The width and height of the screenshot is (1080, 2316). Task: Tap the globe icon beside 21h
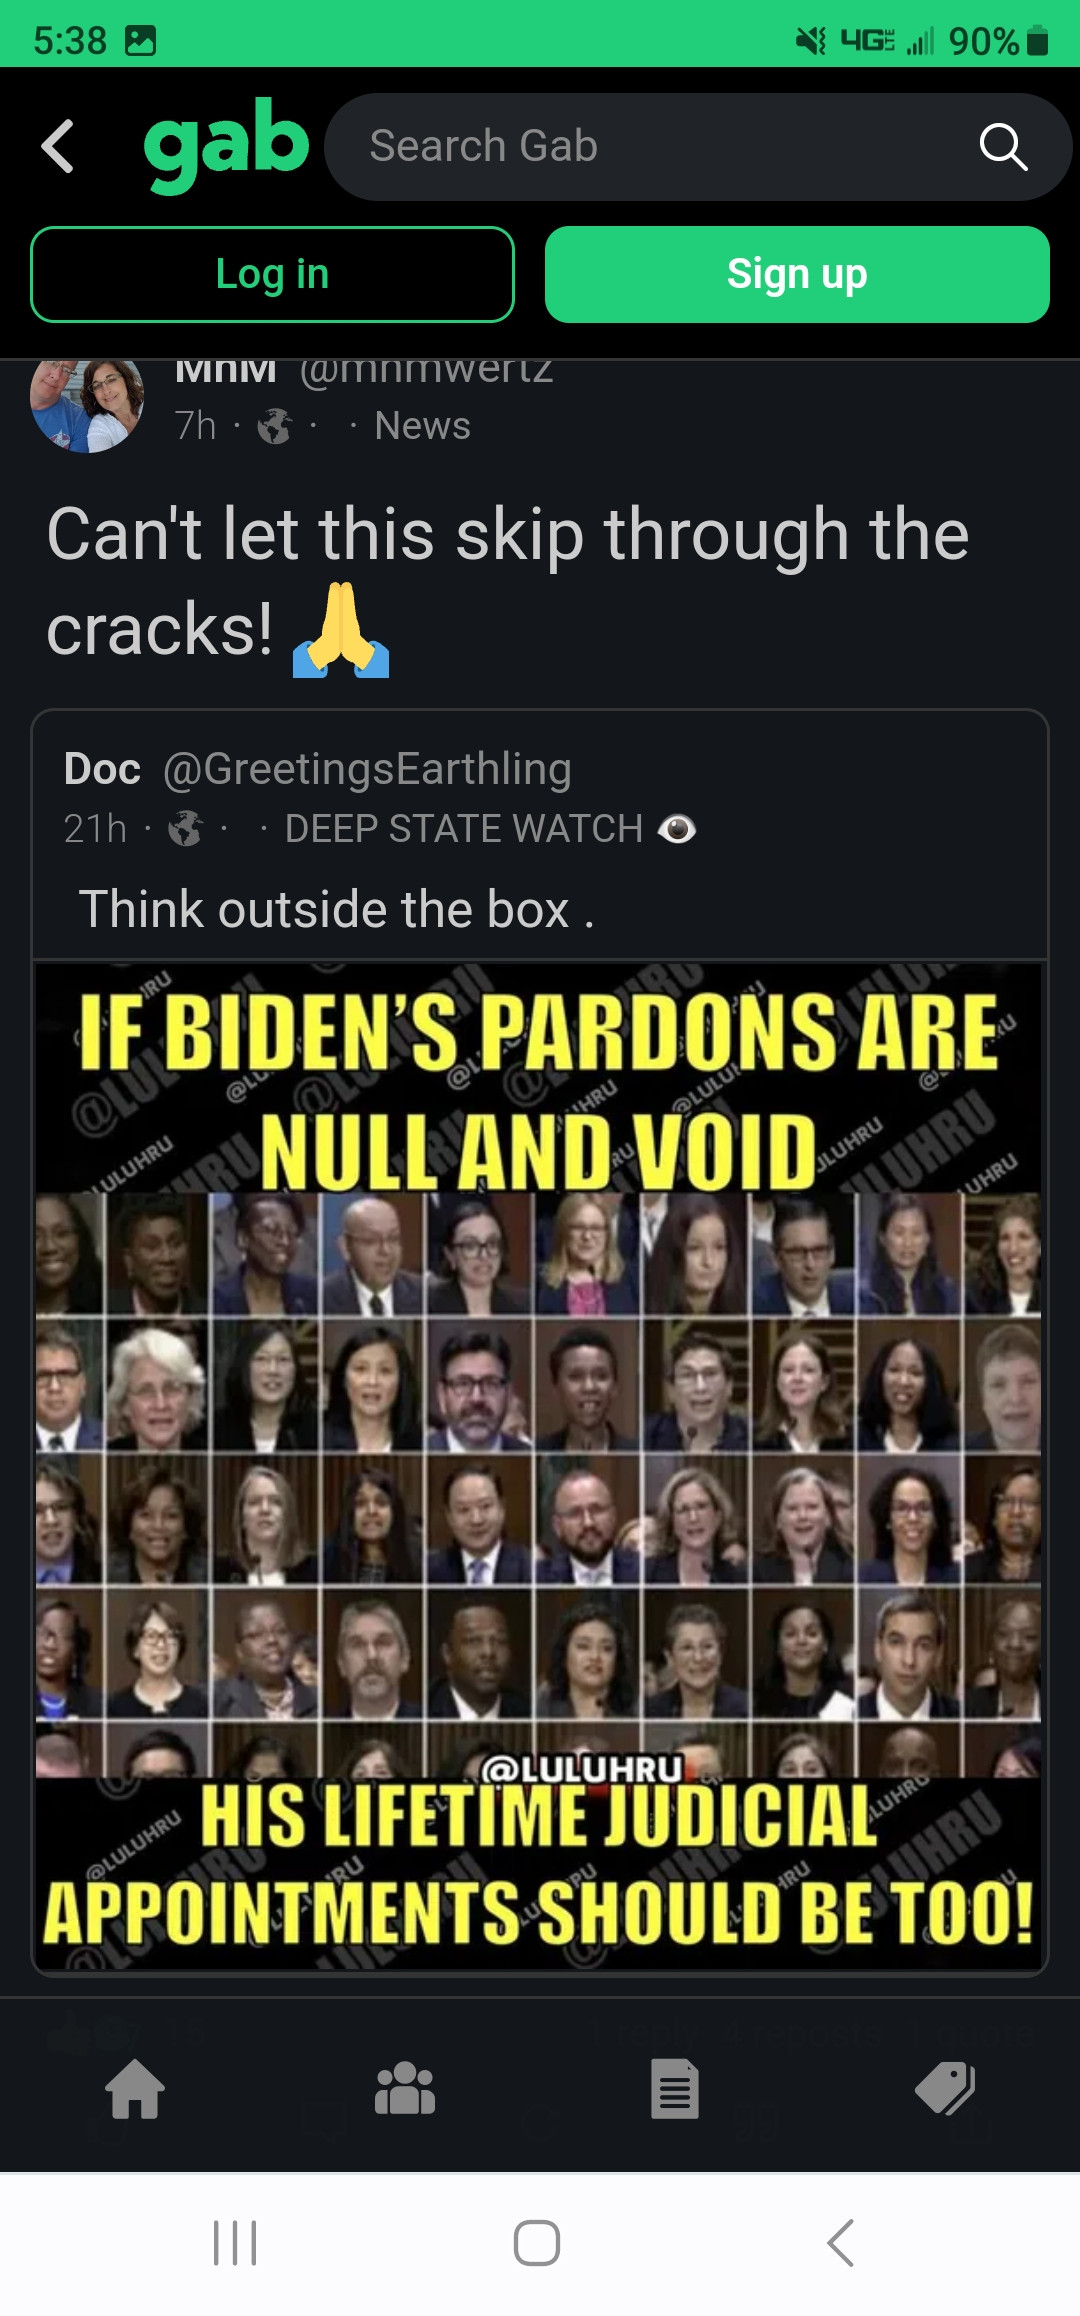click(185, 829)
